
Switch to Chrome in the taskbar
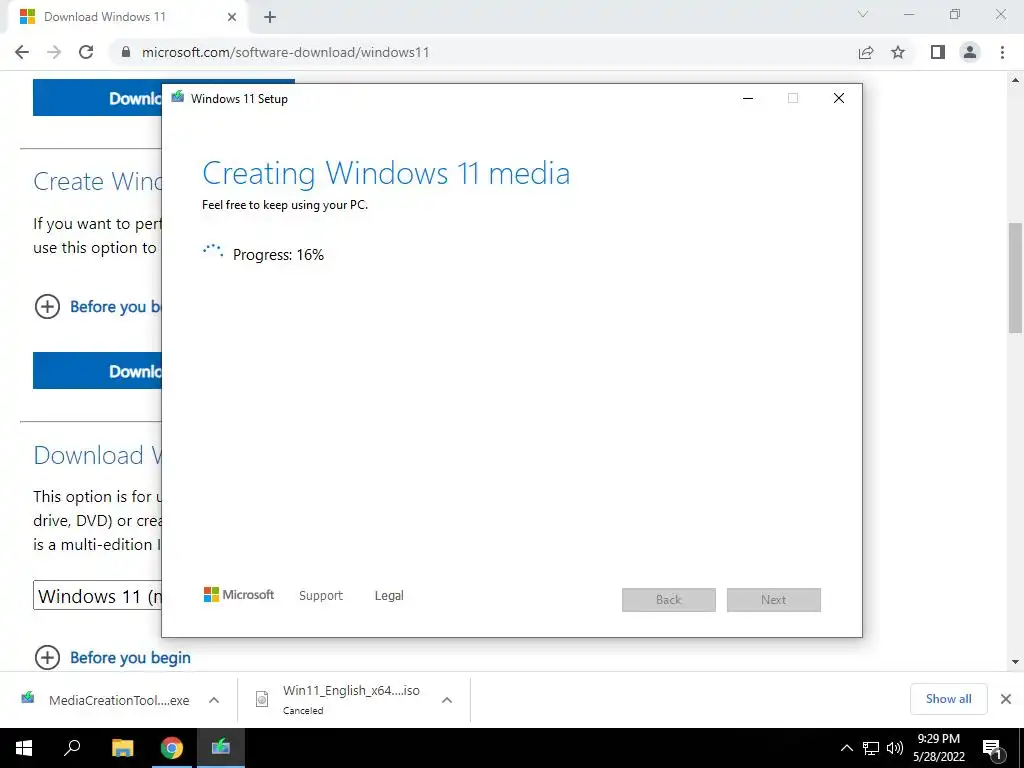(172, 748)
